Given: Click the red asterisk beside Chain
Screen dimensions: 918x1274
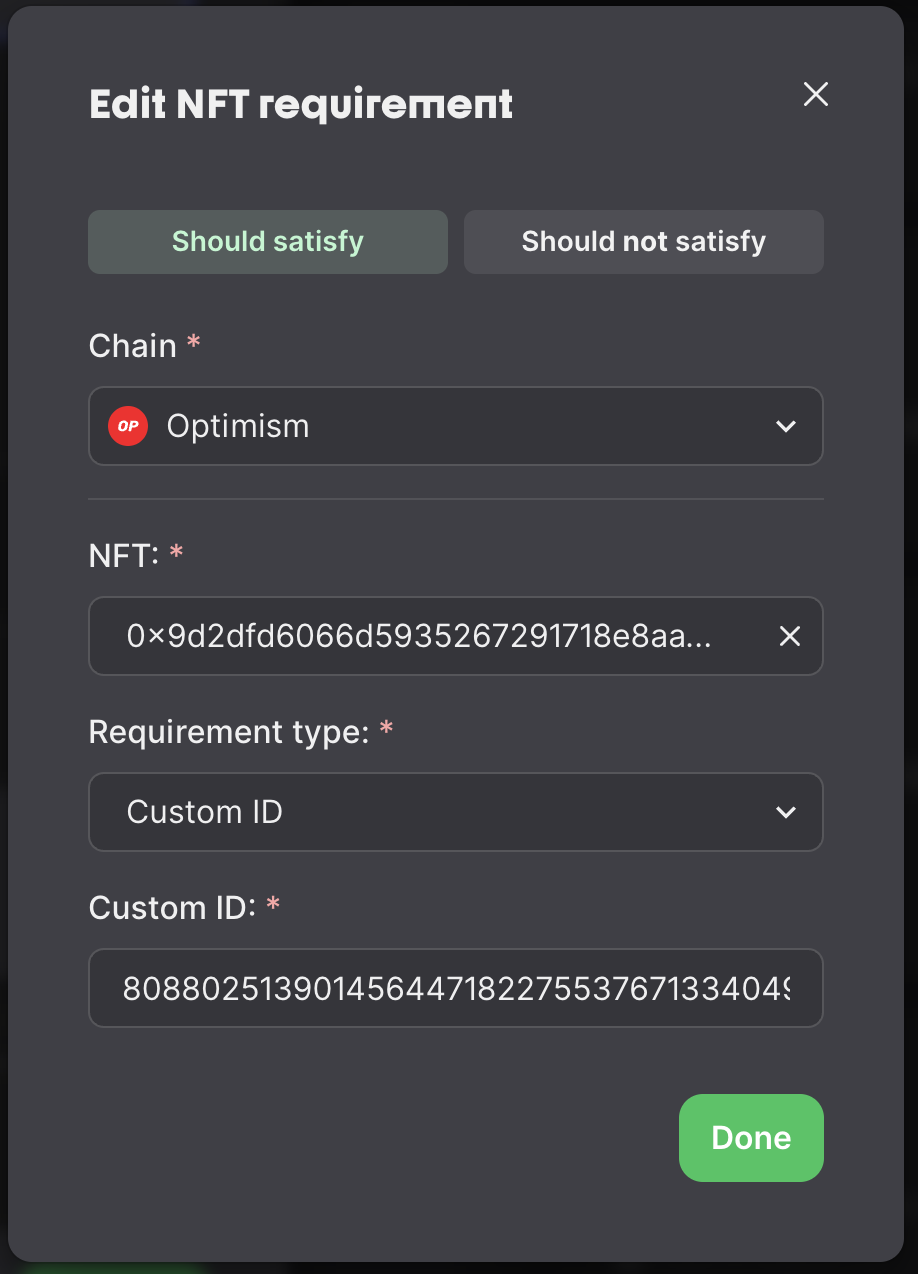Looking at the screenshot, I should [194, 342].
